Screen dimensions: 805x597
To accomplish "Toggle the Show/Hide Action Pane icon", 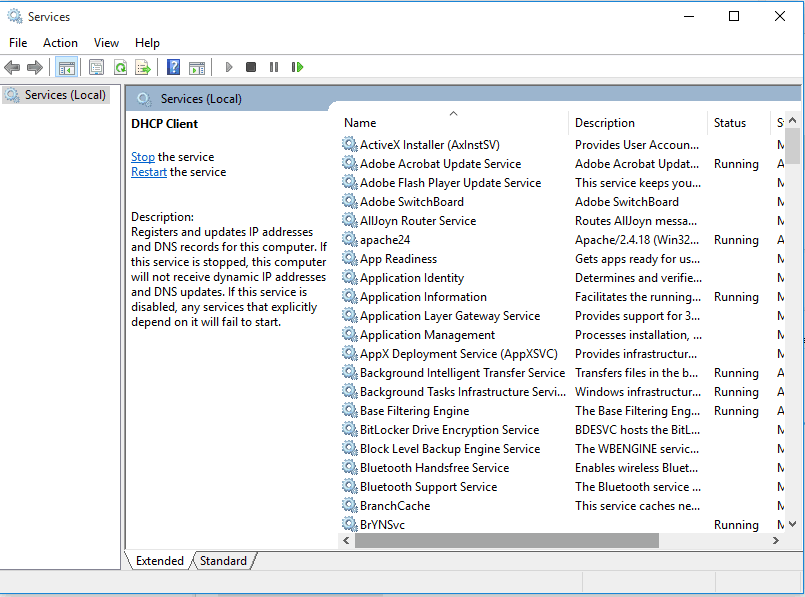I will coord(197,67).
